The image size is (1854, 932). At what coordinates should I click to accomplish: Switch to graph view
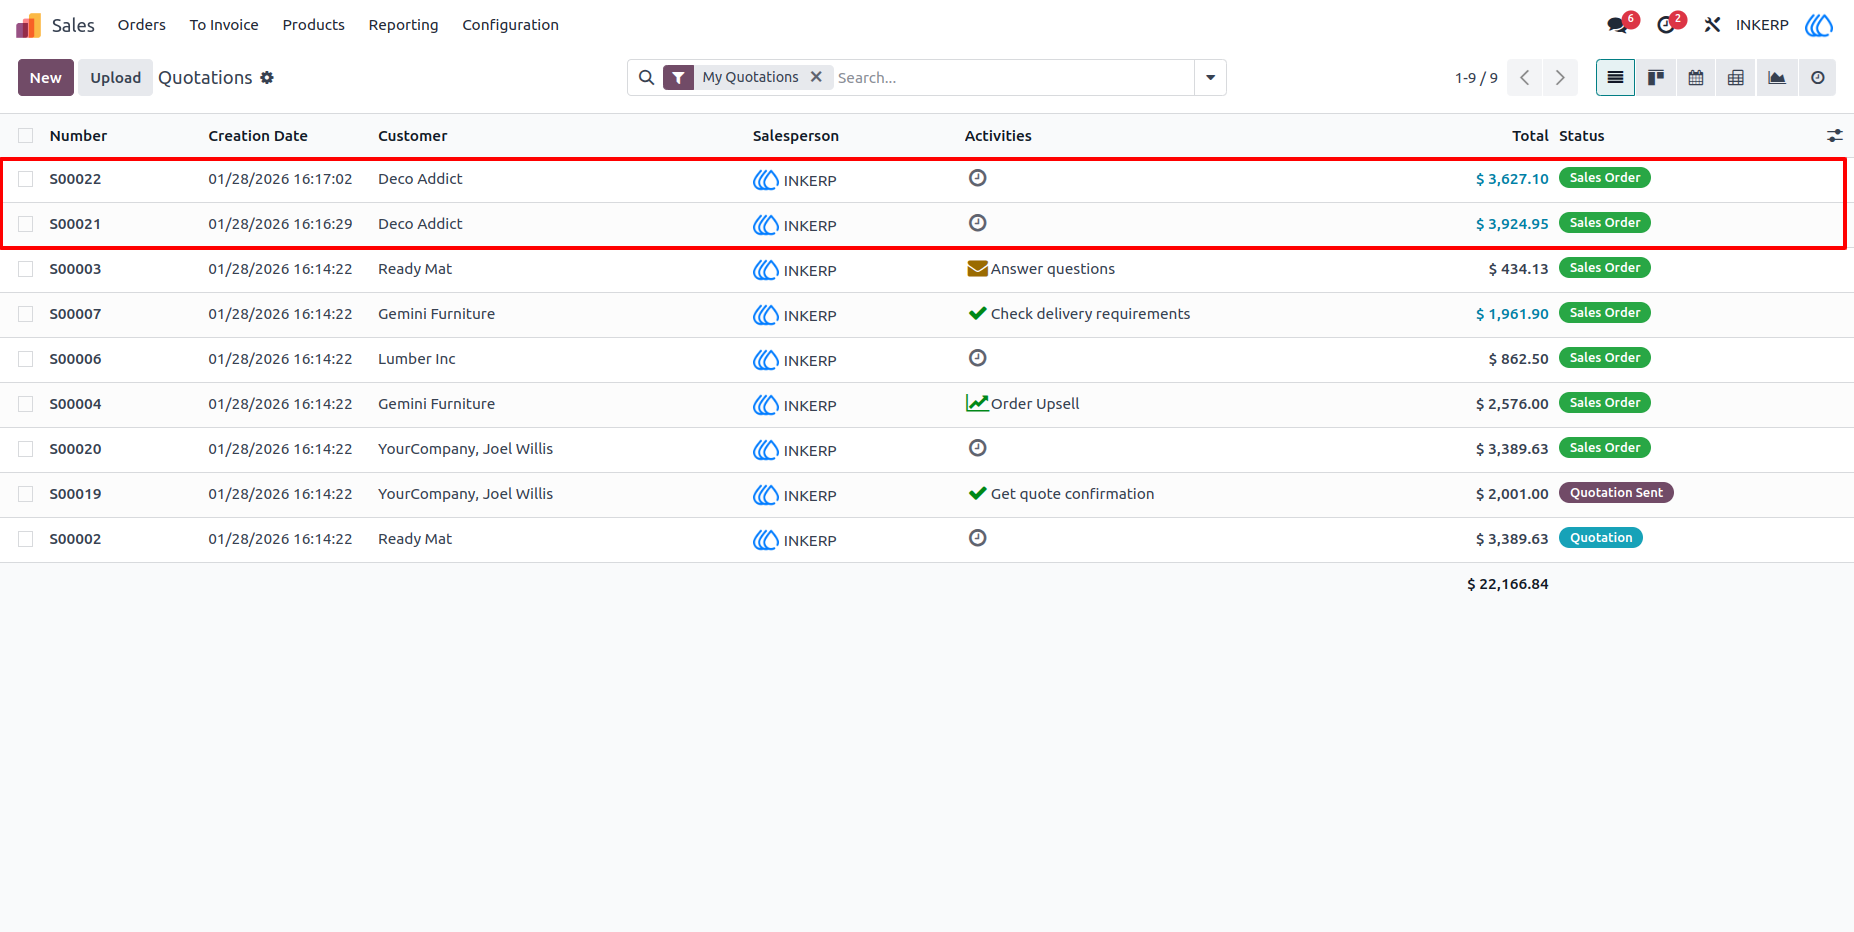[1777, 78]
